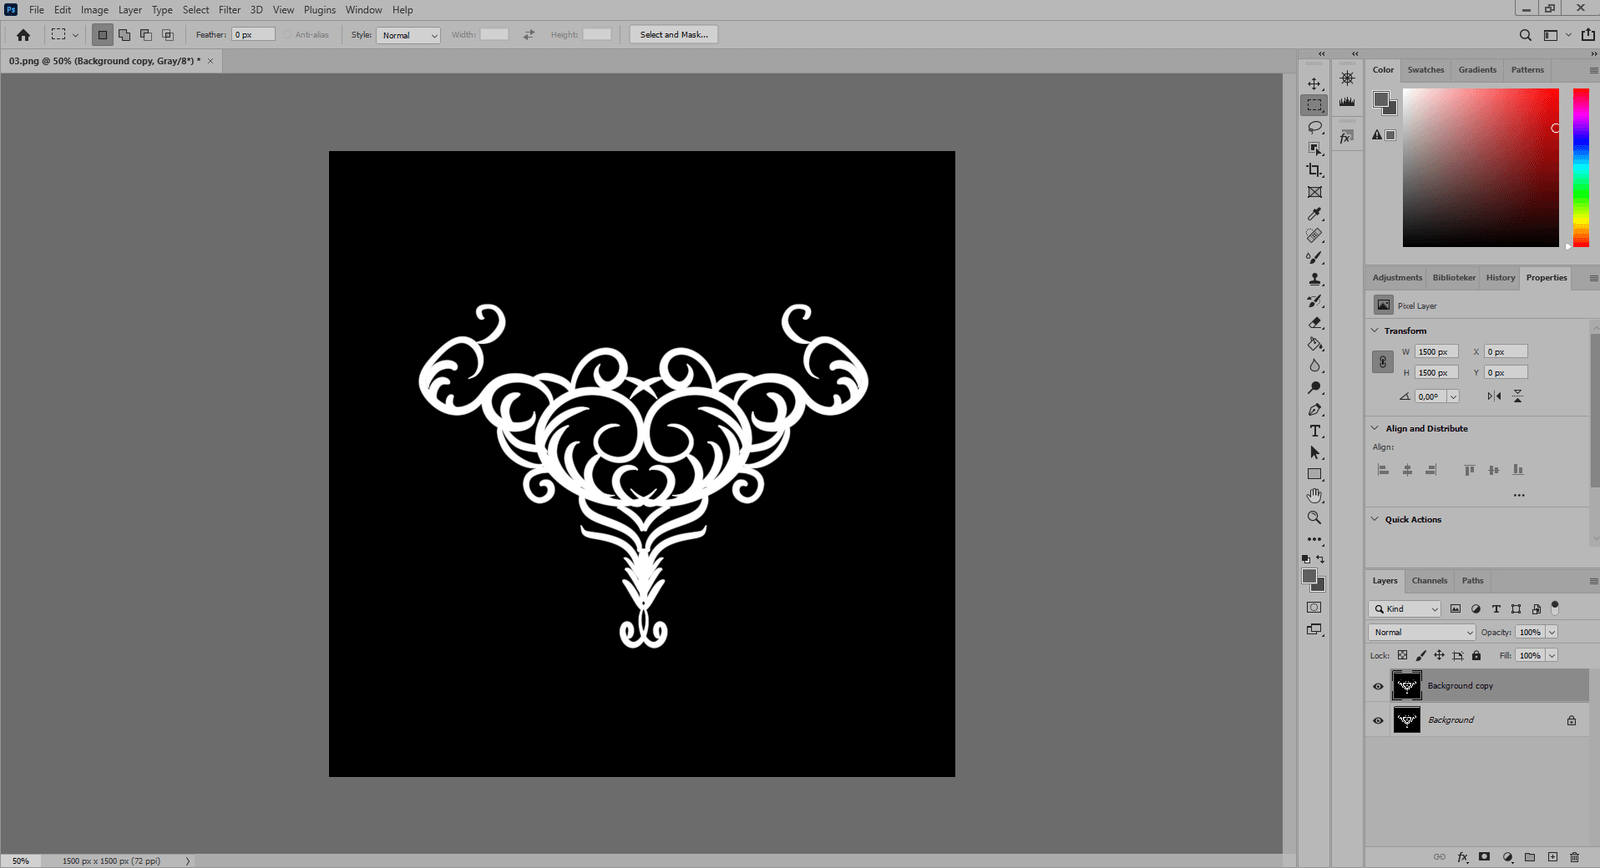
Task: Click Flip horizontal in Transform section
Action: pos(1494,397)
